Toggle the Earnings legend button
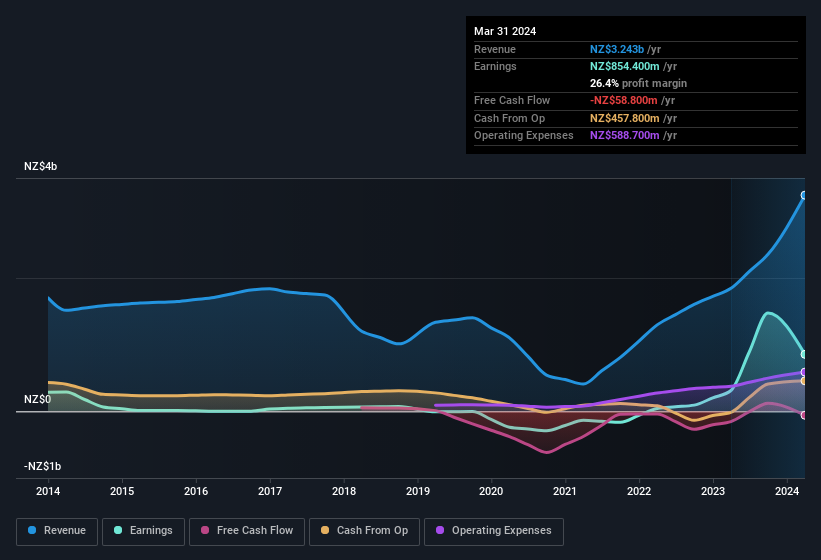Viewport: 821px width, 560px height. [143, 531]
